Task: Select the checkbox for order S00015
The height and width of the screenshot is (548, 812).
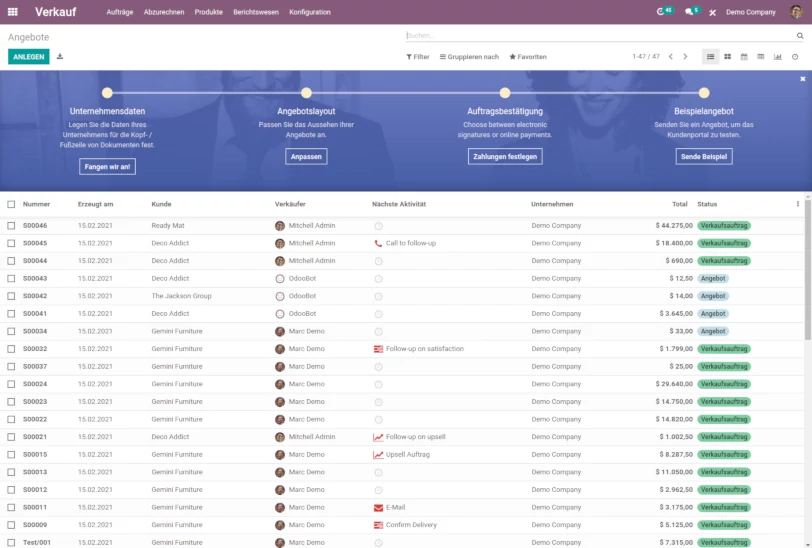Action: 11,455
